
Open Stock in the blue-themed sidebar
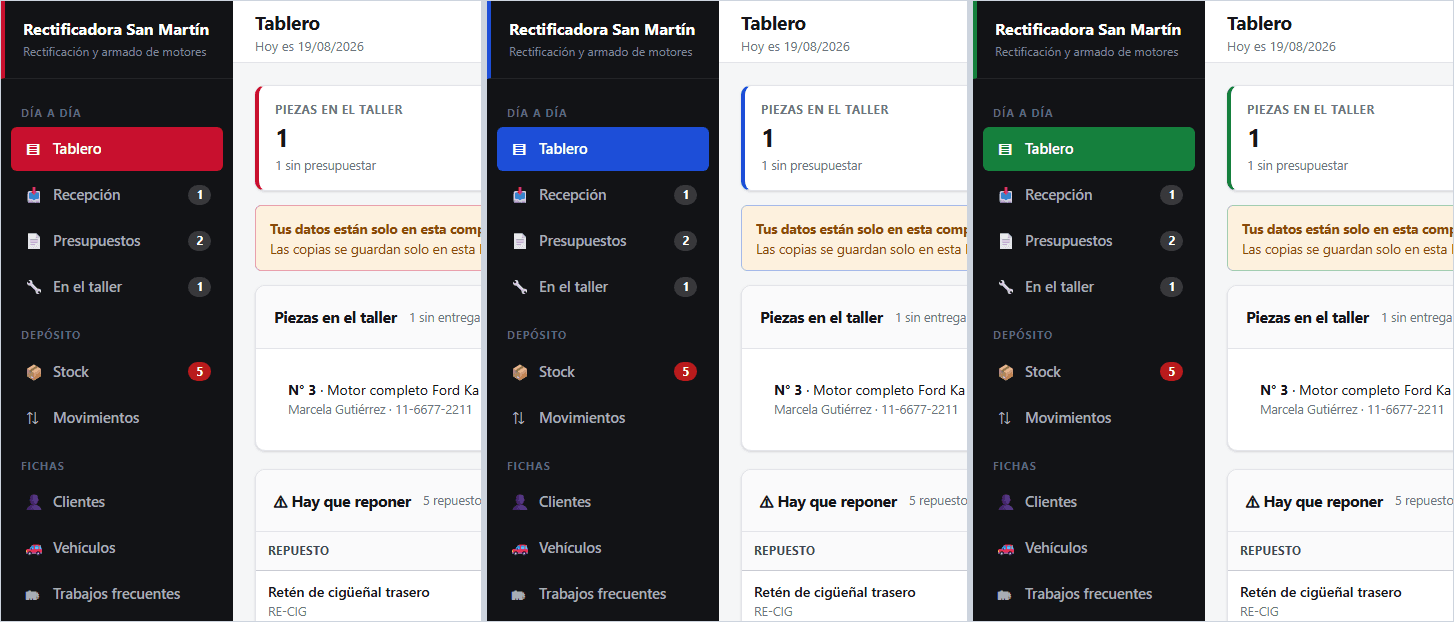pyautogui.click(x=603, y=372)
